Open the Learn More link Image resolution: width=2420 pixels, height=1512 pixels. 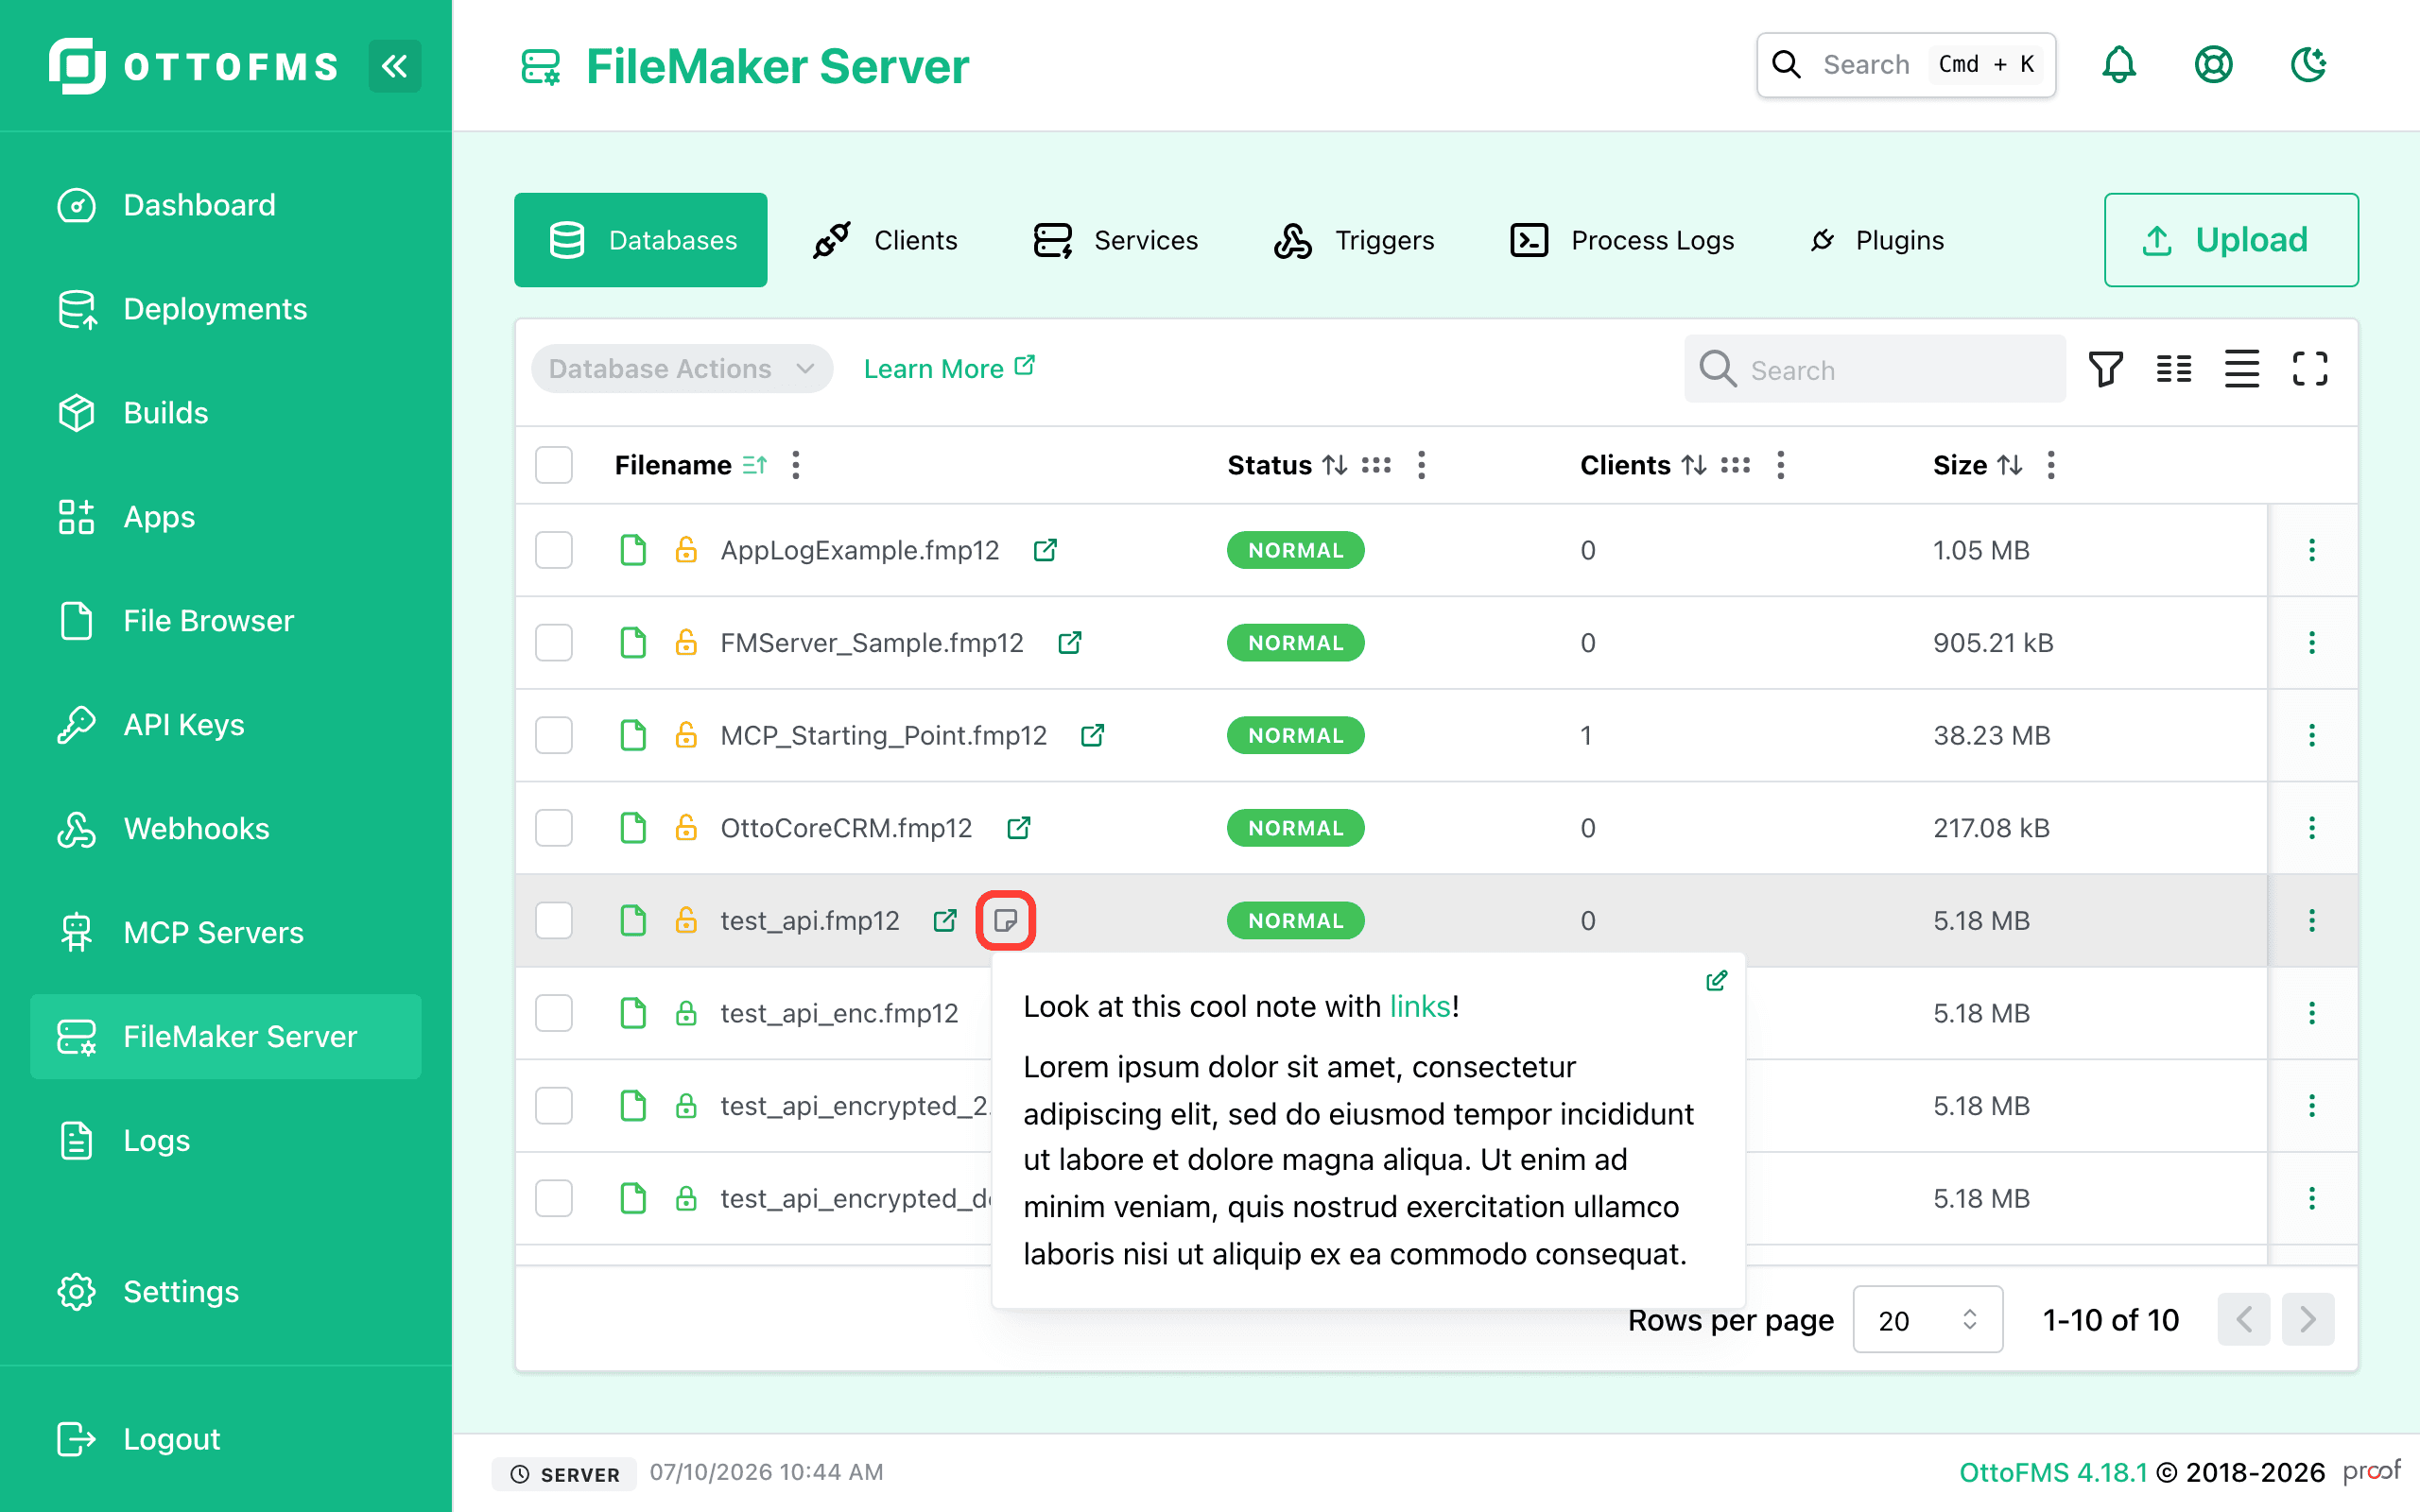coord(949,369)
